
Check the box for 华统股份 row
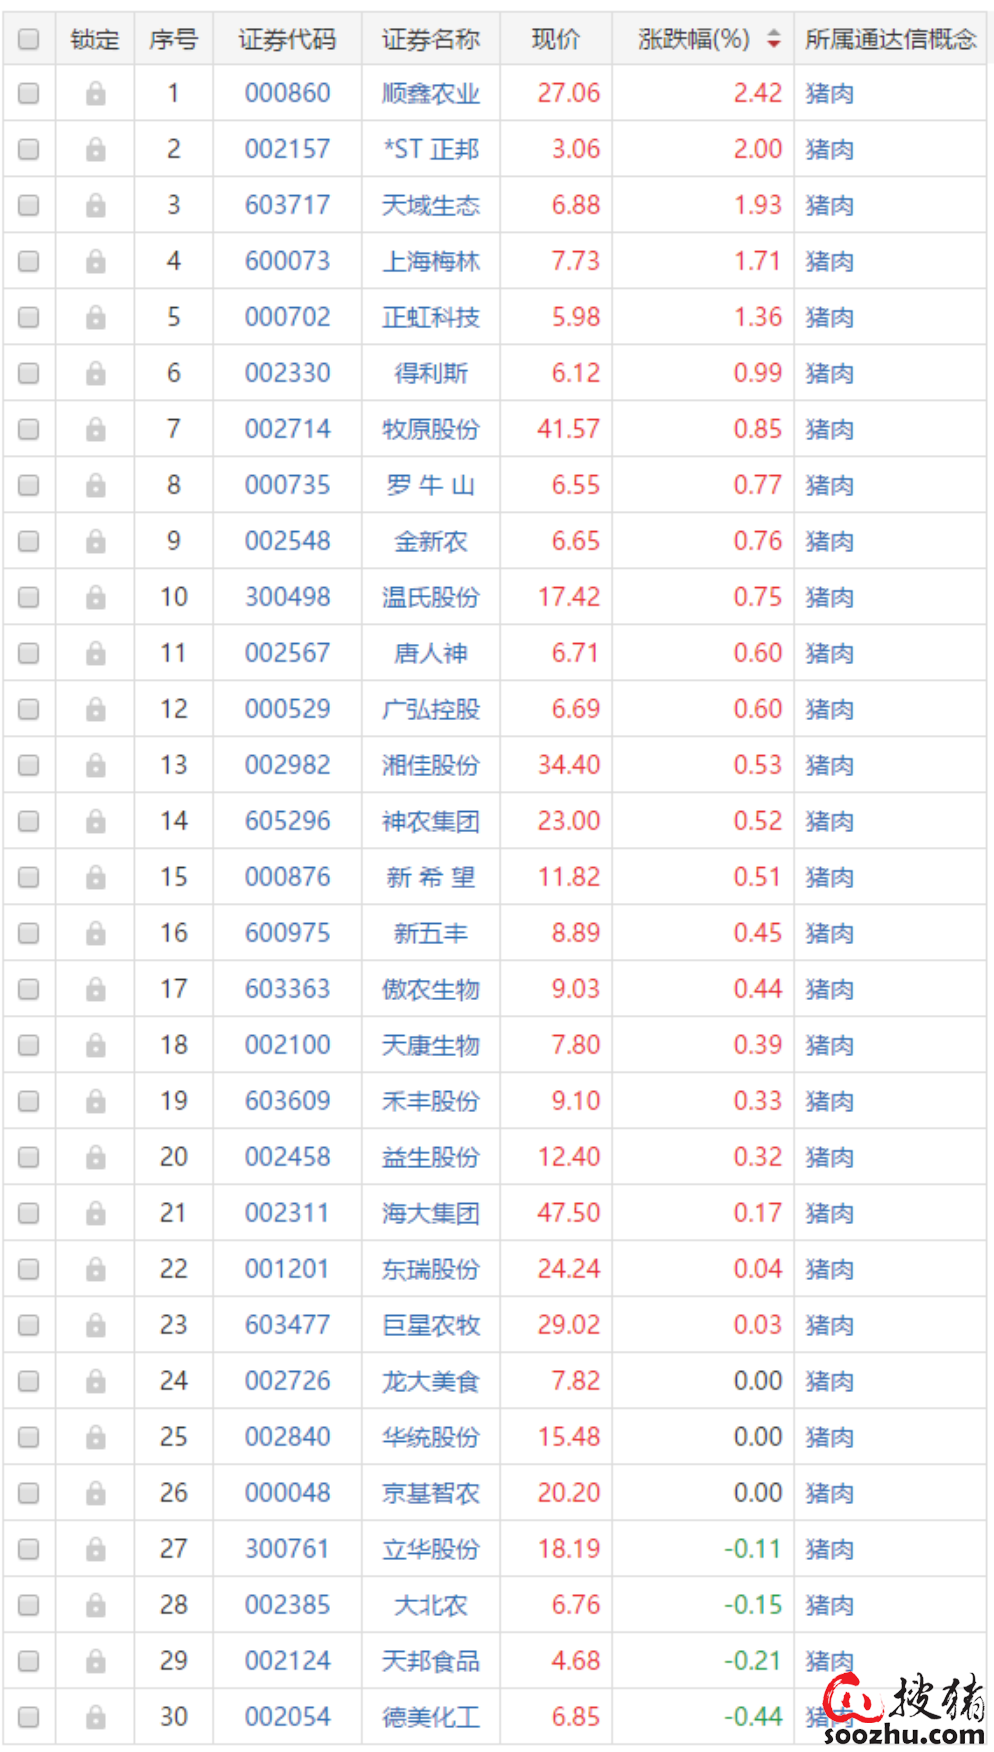click(x=29, y=1437)
